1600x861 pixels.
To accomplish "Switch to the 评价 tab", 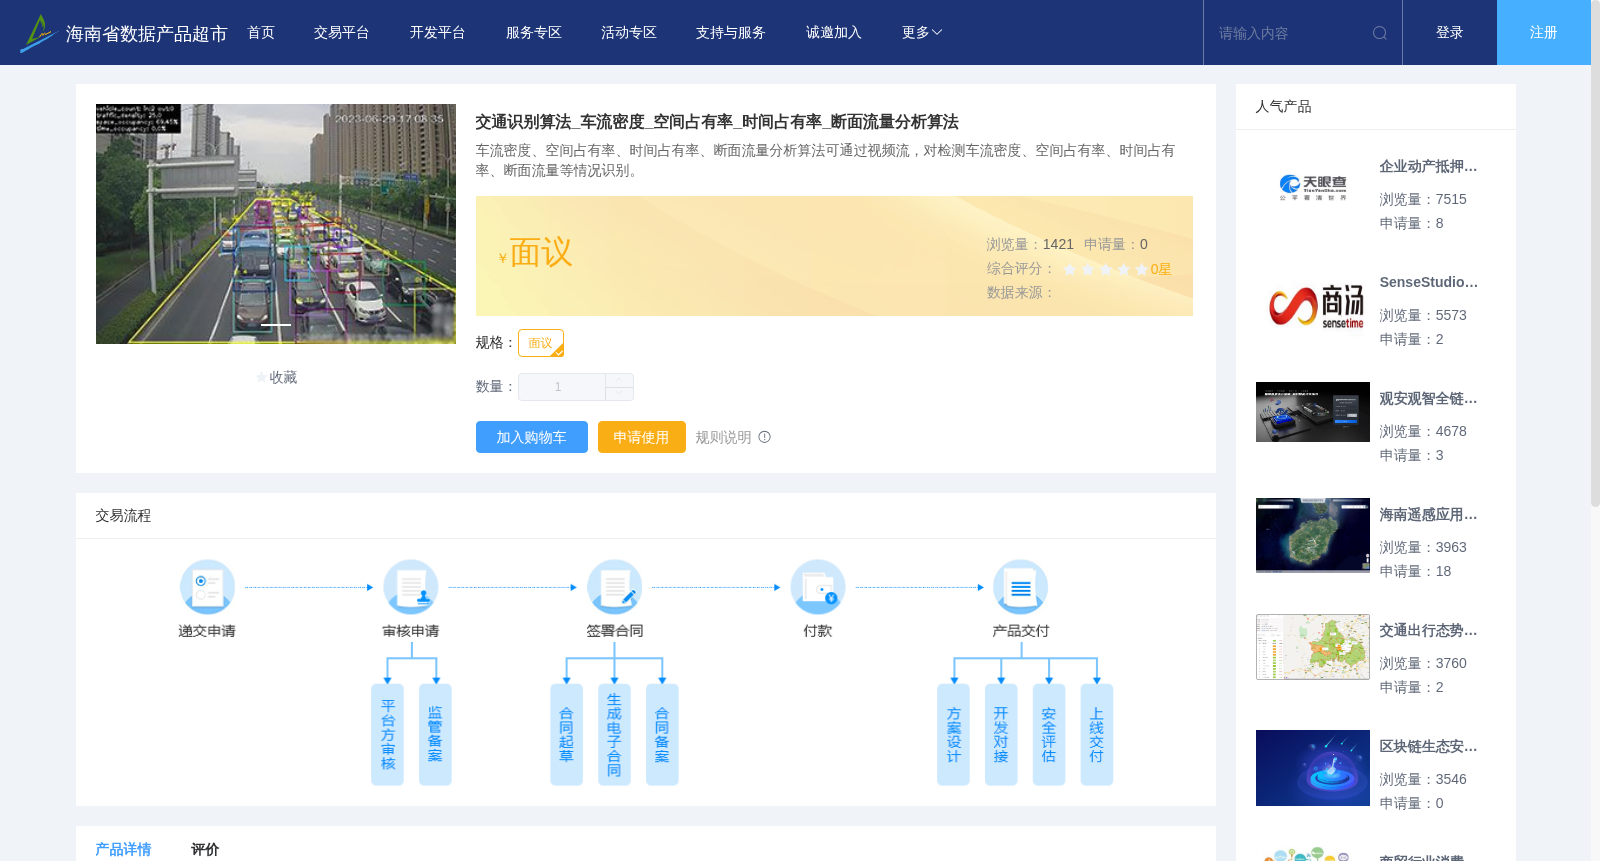I will coord(205,849).
